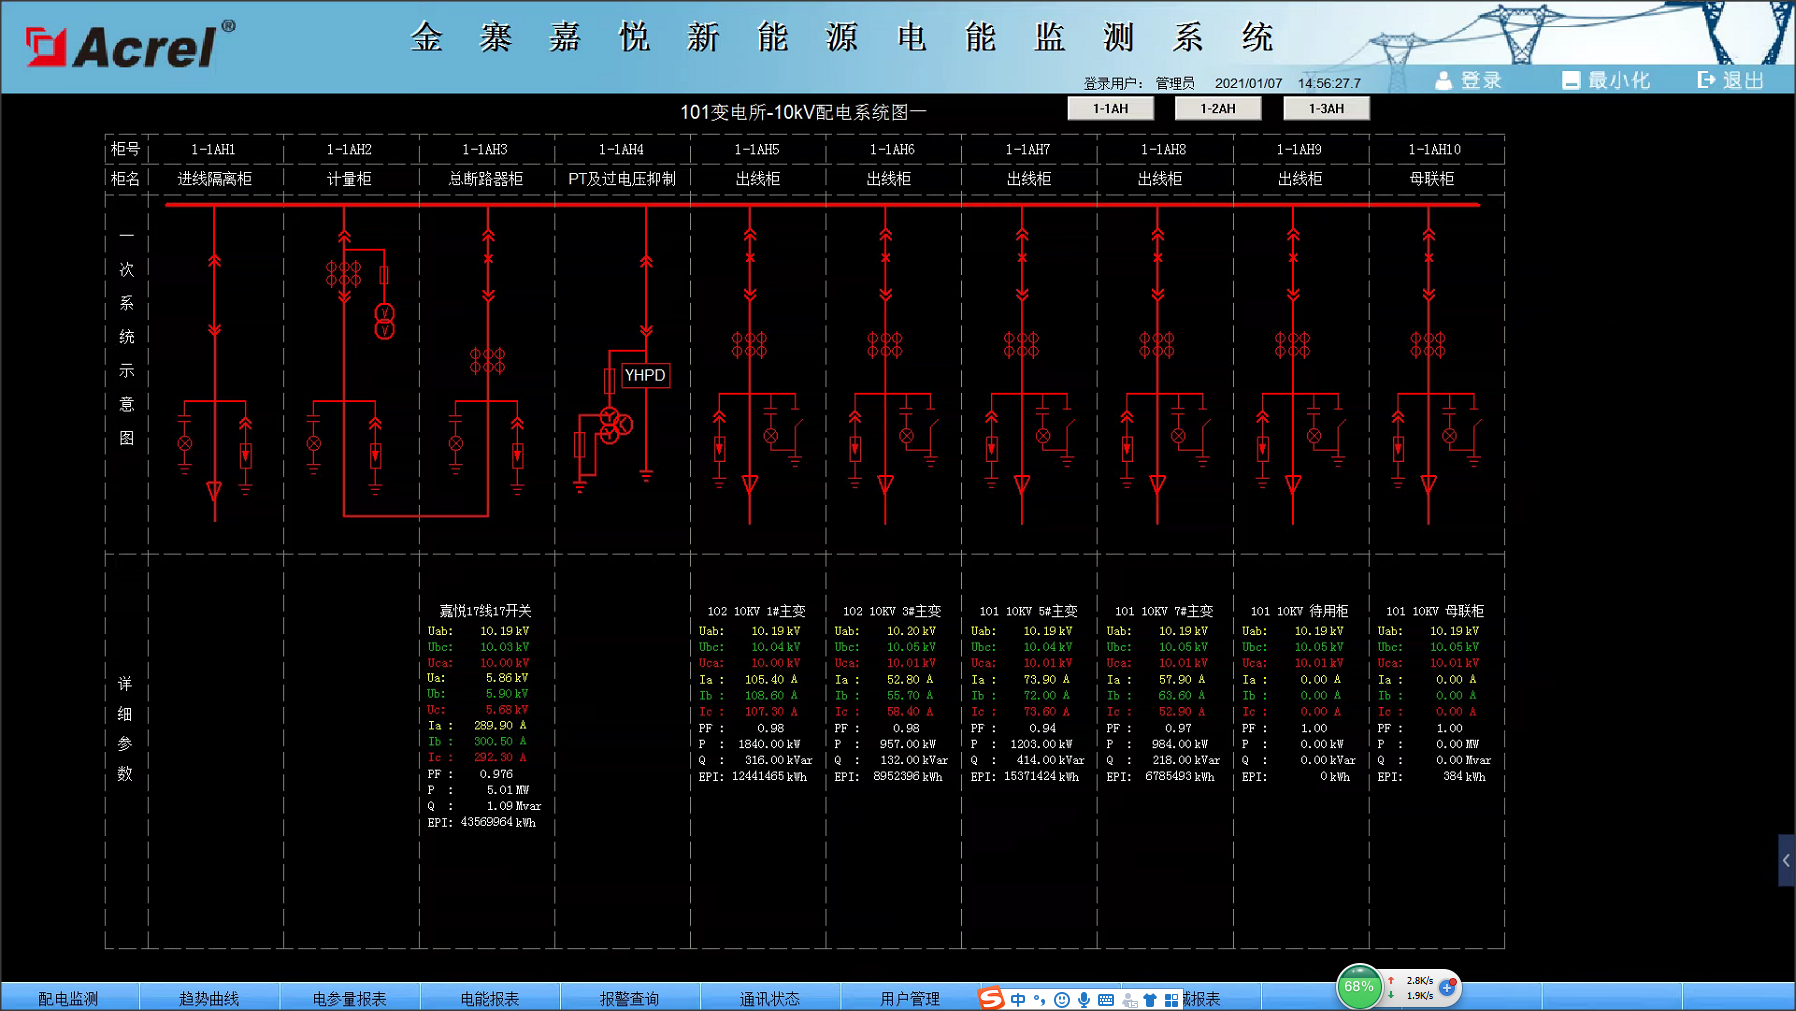This screenshot has height=1011, width=1796.
Task: Open the 趋势曲线 trend curve page
Action: click(209, 998)
